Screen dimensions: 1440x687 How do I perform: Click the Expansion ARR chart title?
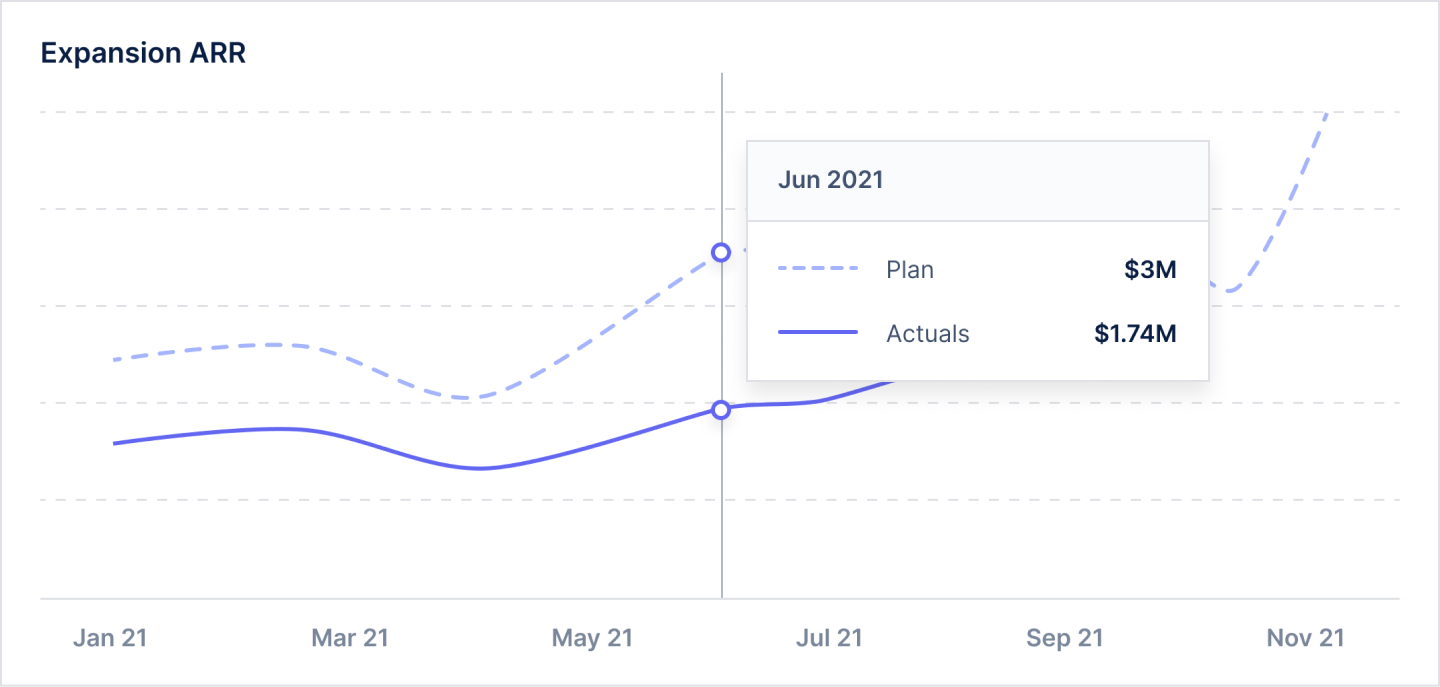[x=143, y=53]
